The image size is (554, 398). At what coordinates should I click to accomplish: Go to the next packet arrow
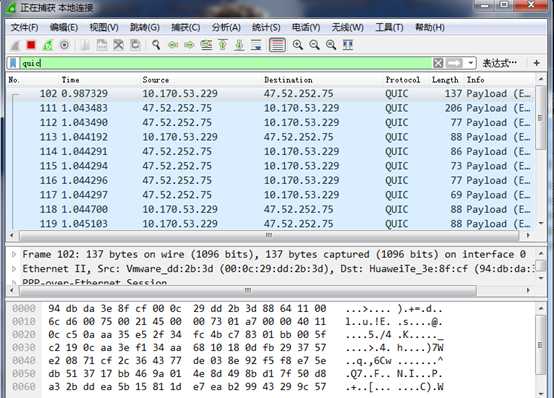tap(189, 45)
